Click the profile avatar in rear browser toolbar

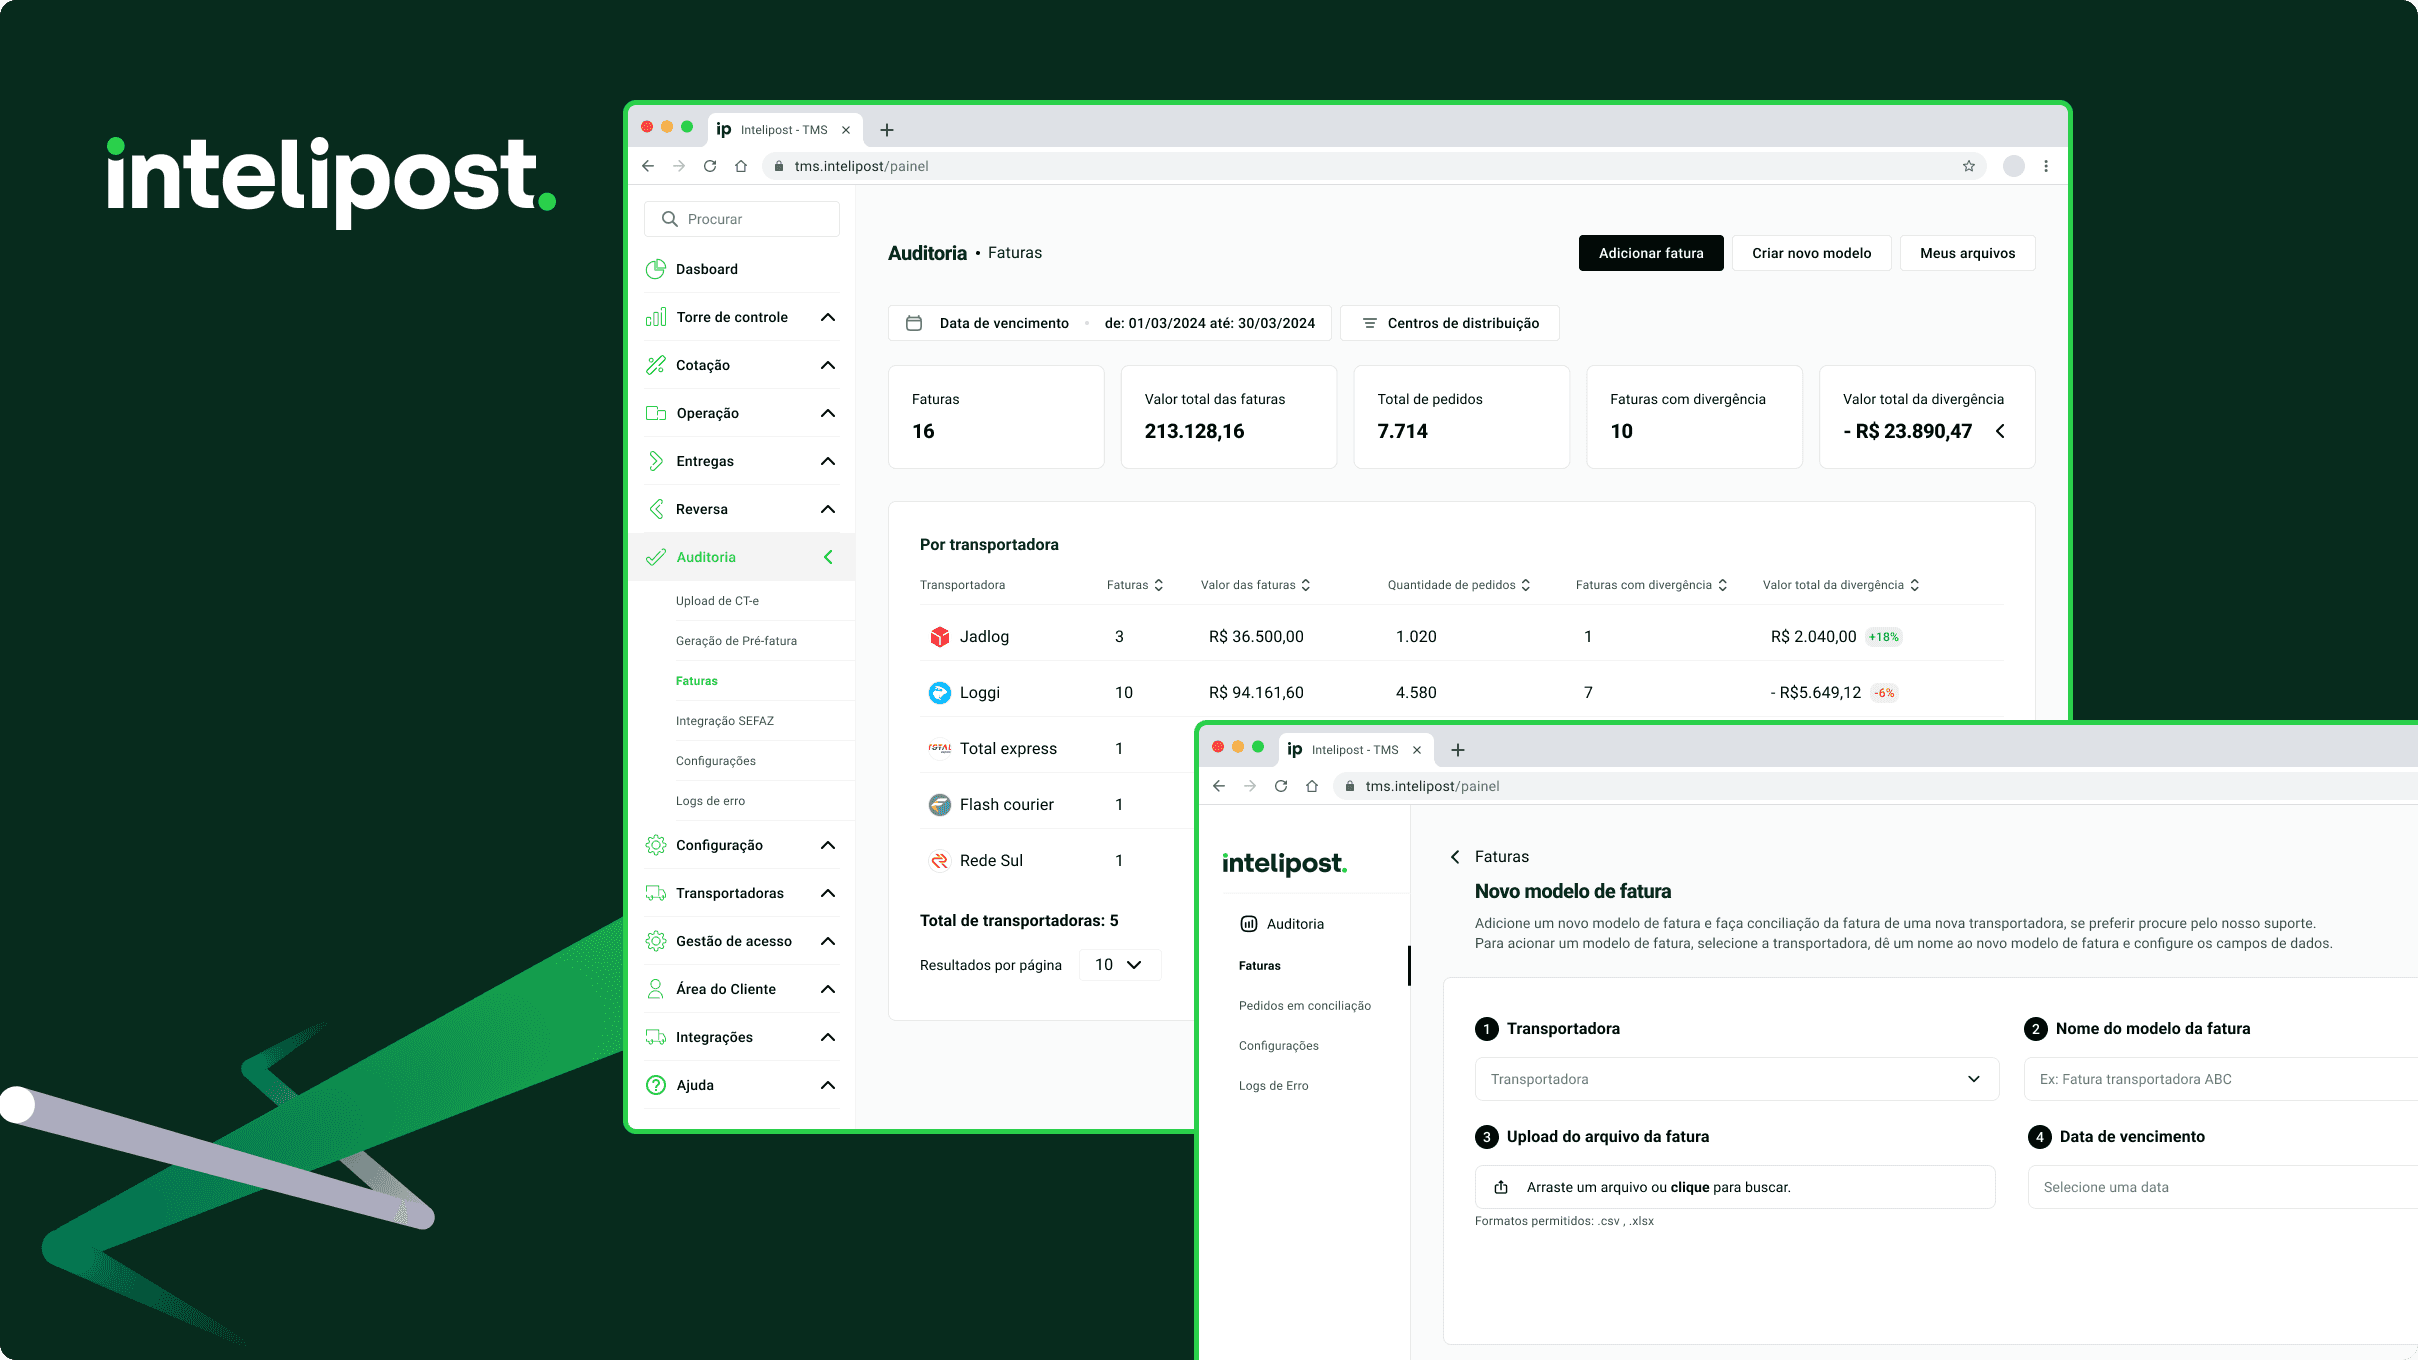point(2014,166)
